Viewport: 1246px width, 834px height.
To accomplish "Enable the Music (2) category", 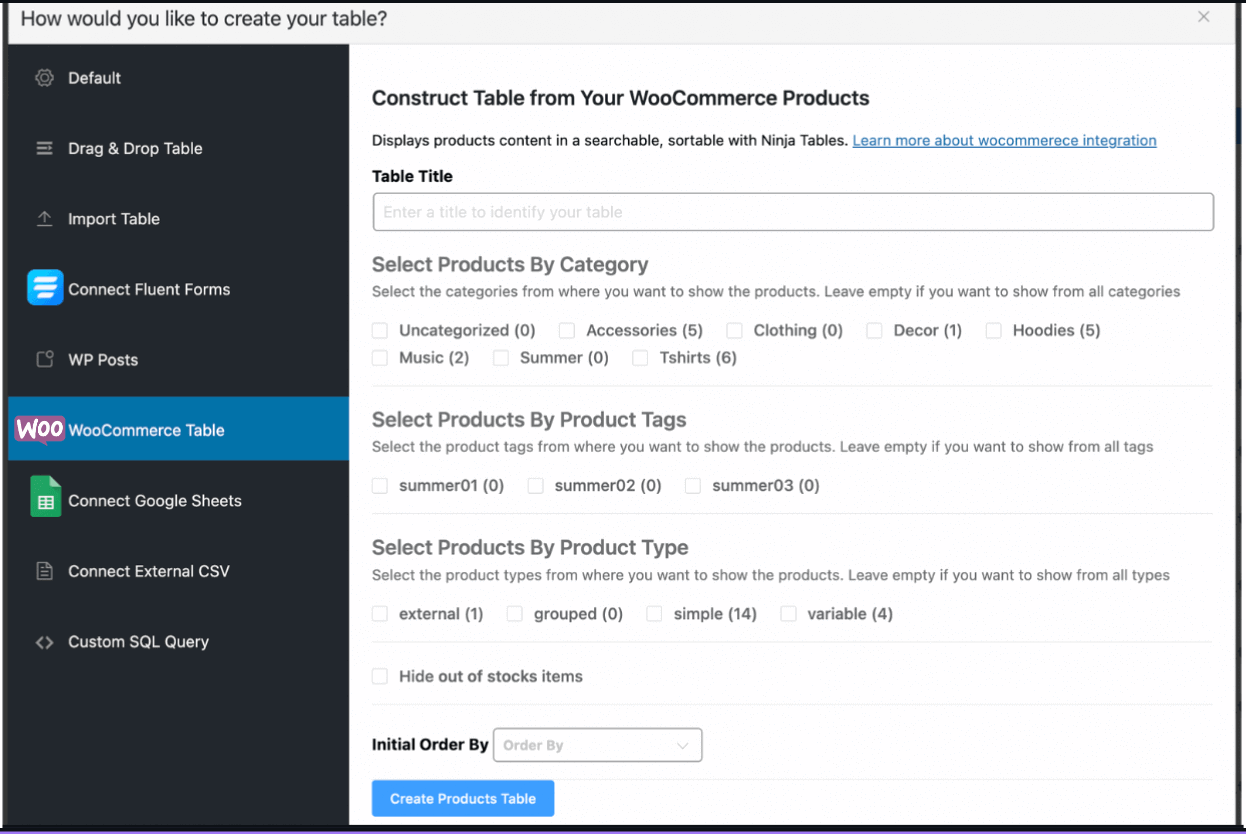I will (x=380, y=357).
